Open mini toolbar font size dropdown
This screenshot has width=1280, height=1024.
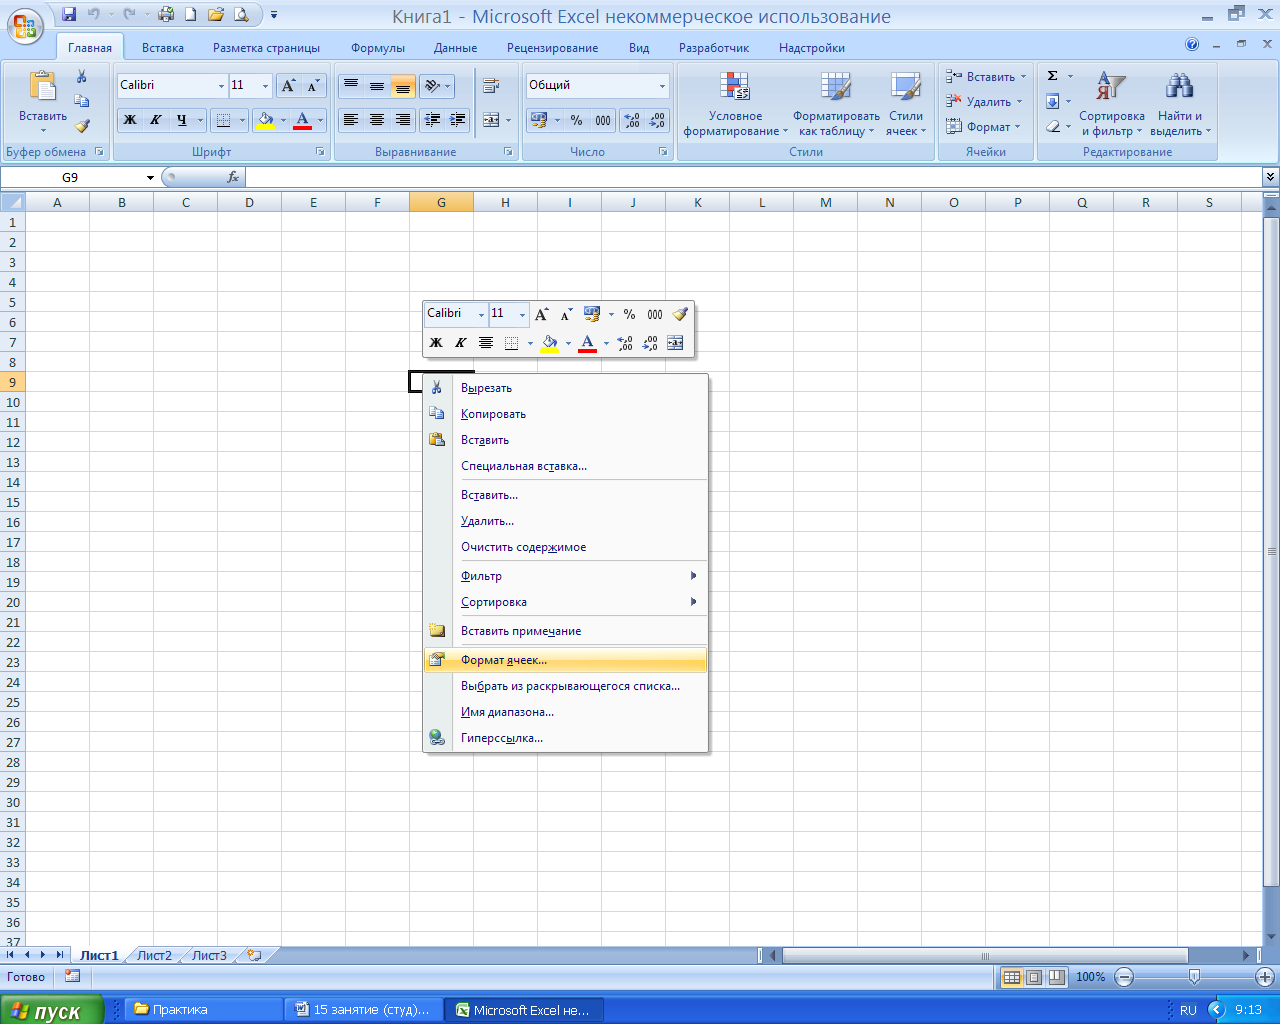pyautogui.click(x=522, y=314)
